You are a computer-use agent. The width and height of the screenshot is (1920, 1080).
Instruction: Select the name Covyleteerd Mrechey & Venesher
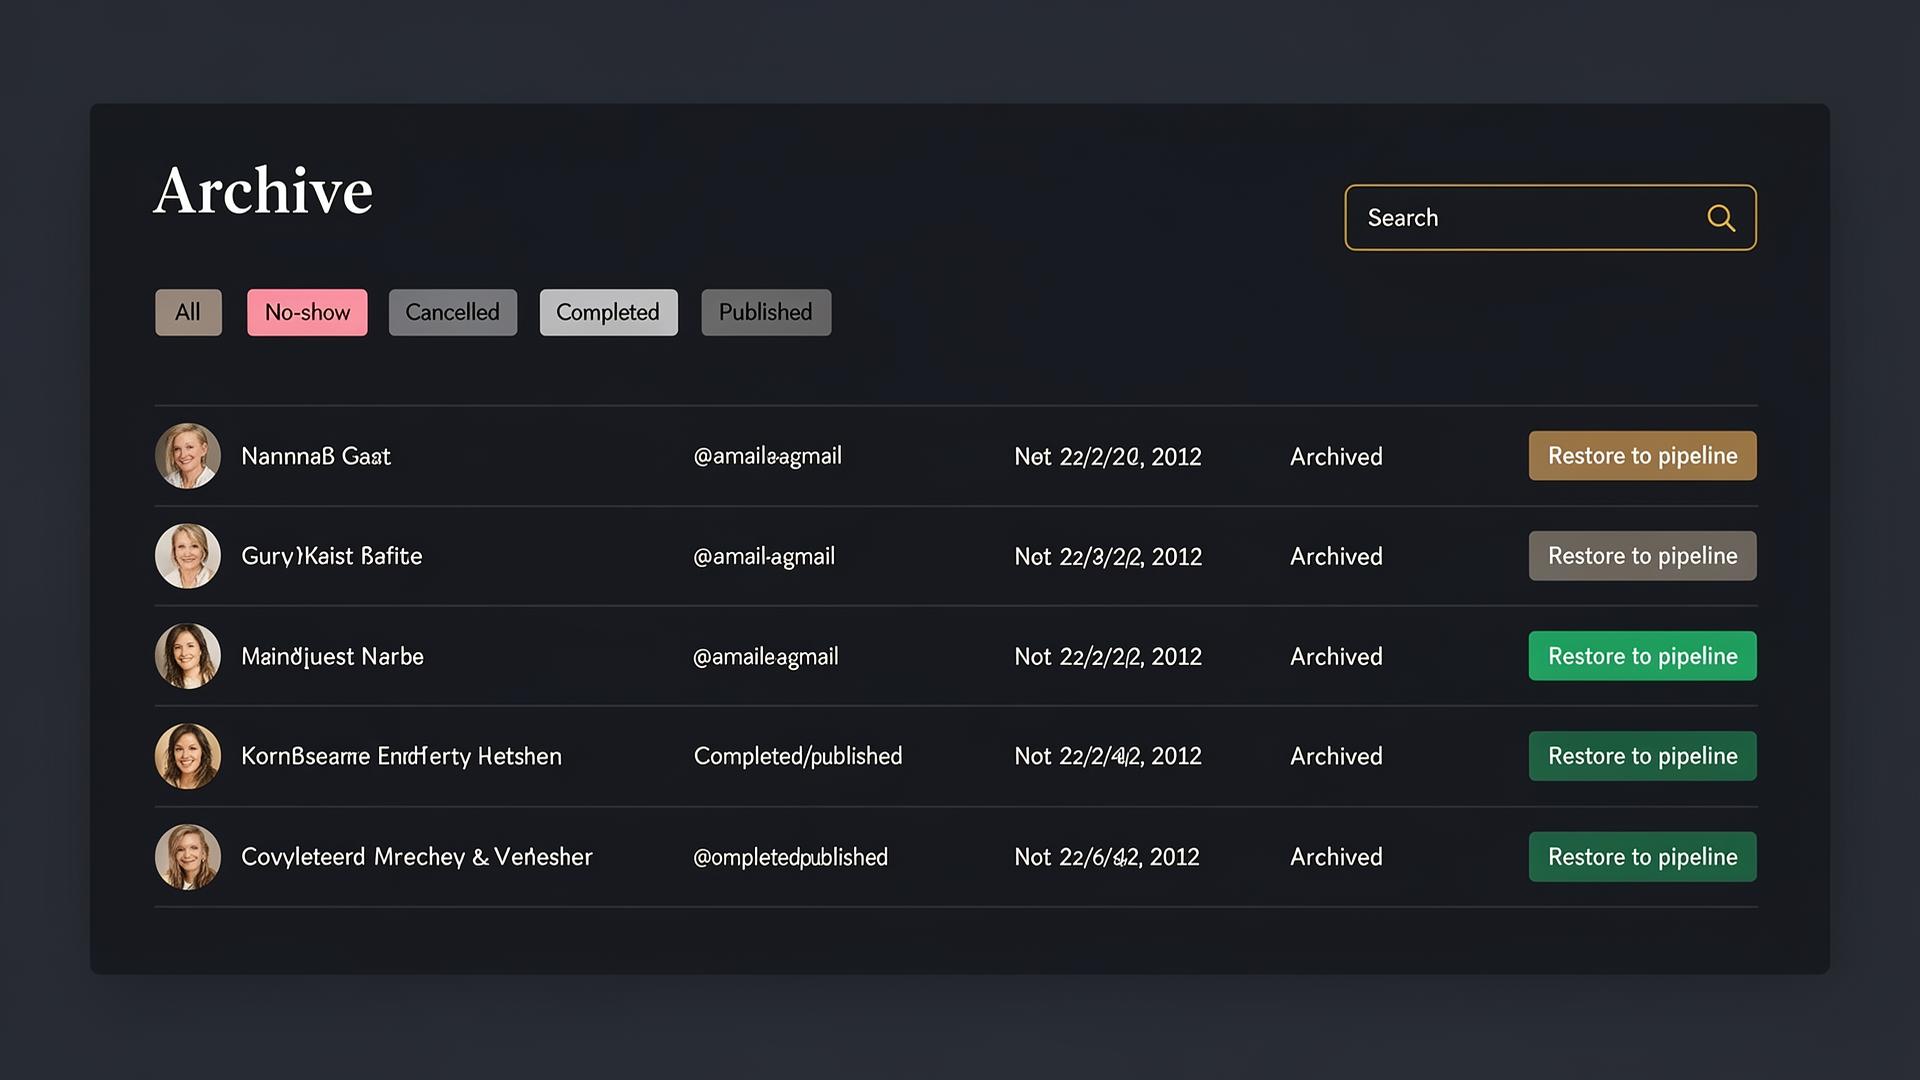[x=417, y=857]
